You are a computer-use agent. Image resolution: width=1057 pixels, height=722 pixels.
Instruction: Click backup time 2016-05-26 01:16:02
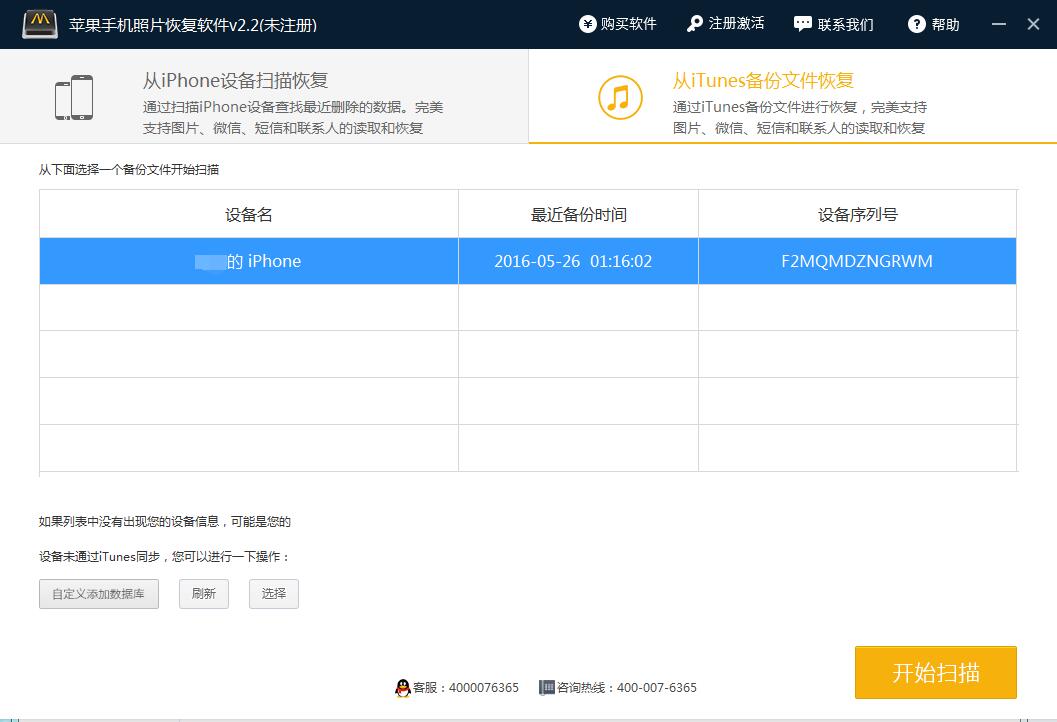tap(573, 261)
